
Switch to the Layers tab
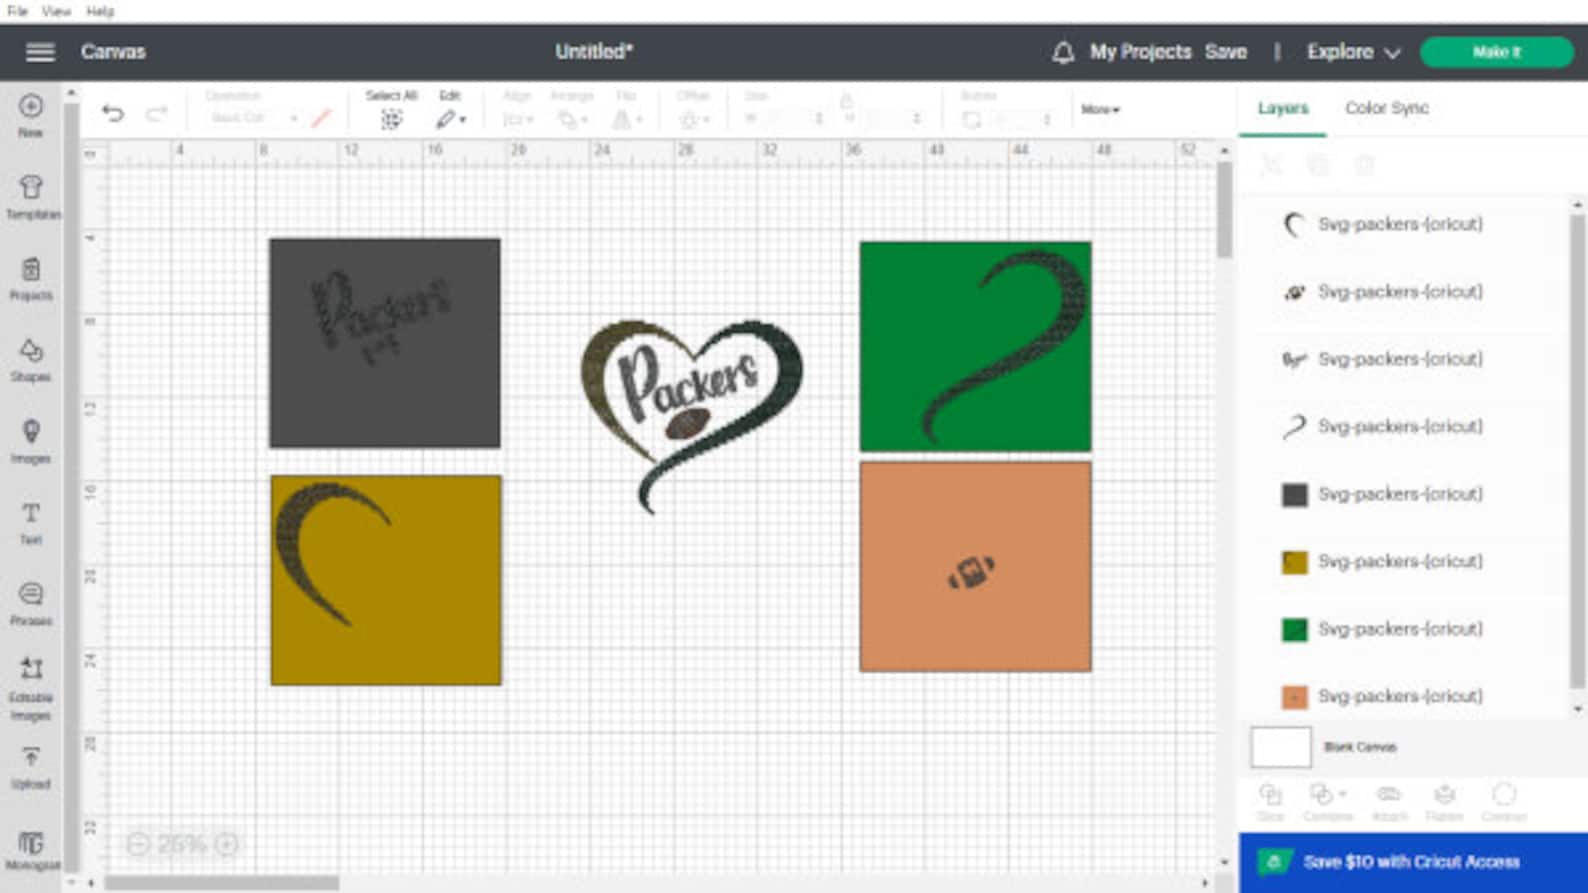point(1283,108)
